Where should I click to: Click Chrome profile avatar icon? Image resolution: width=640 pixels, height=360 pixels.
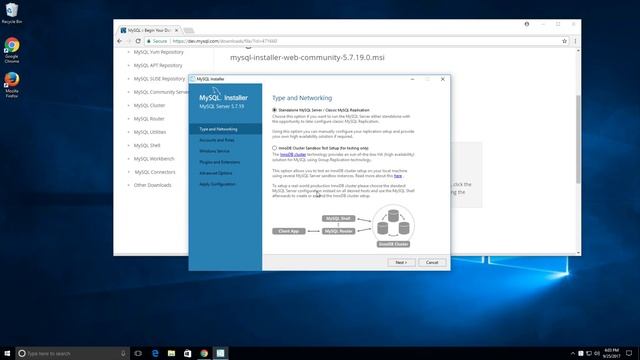pos(527,24)
